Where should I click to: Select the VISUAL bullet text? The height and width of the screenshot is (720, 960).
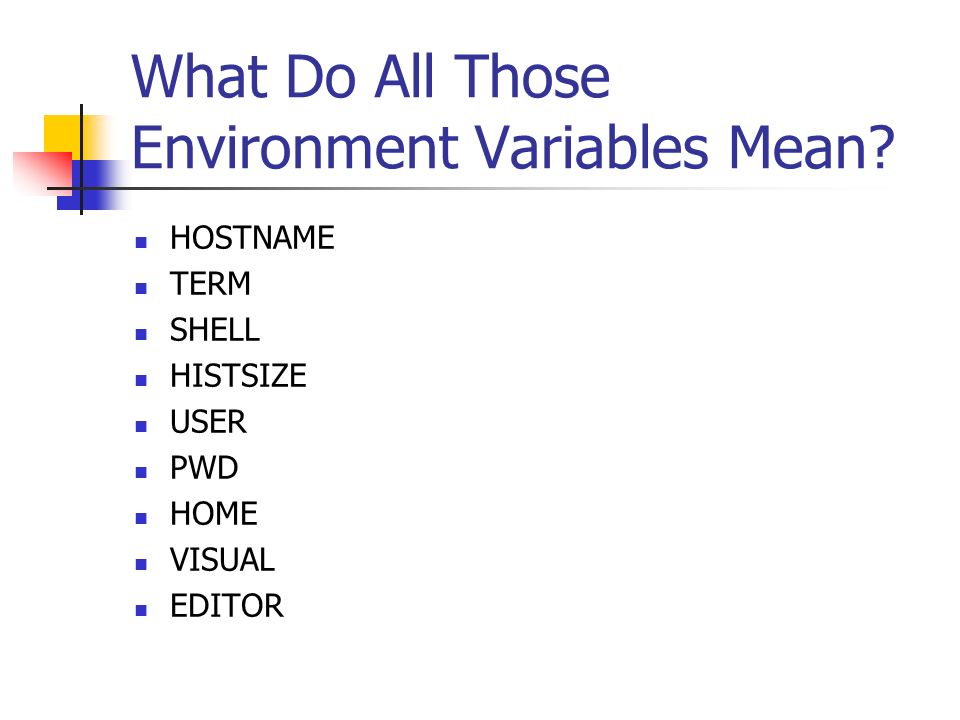coord(222,560)
